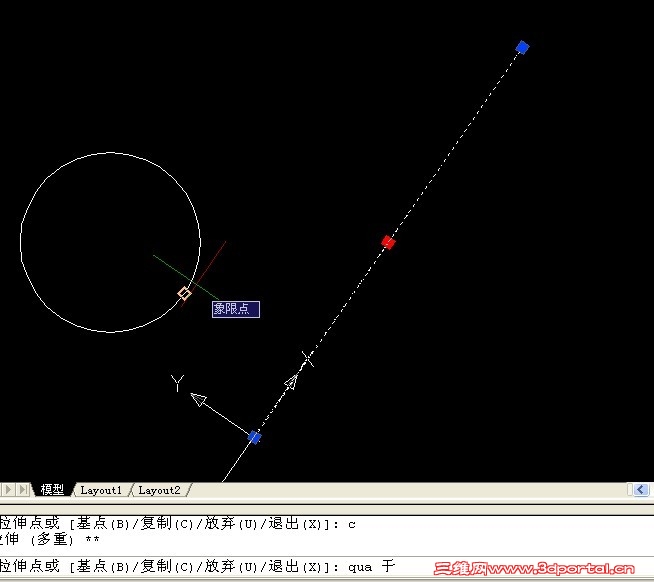Click the horizontal scrollbar left arrow
The image size is (654, 582).
641,489
